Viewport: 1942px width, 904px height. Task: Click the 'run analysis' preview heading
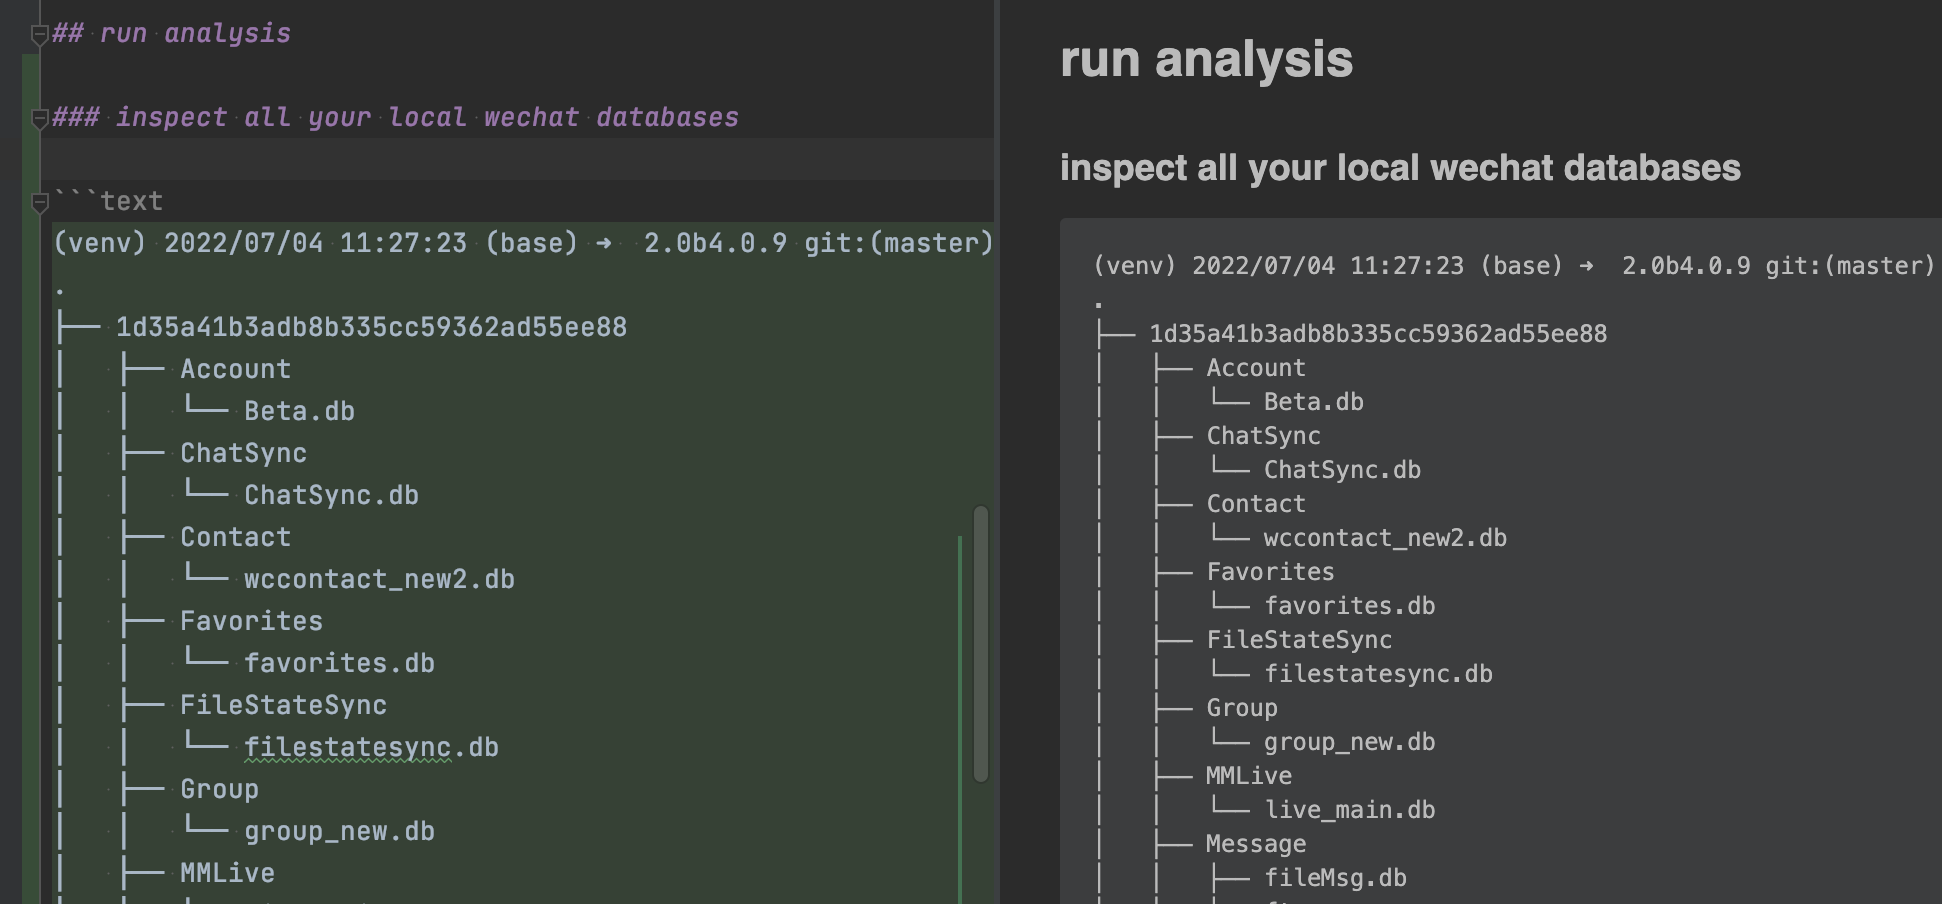[1206, 59]
